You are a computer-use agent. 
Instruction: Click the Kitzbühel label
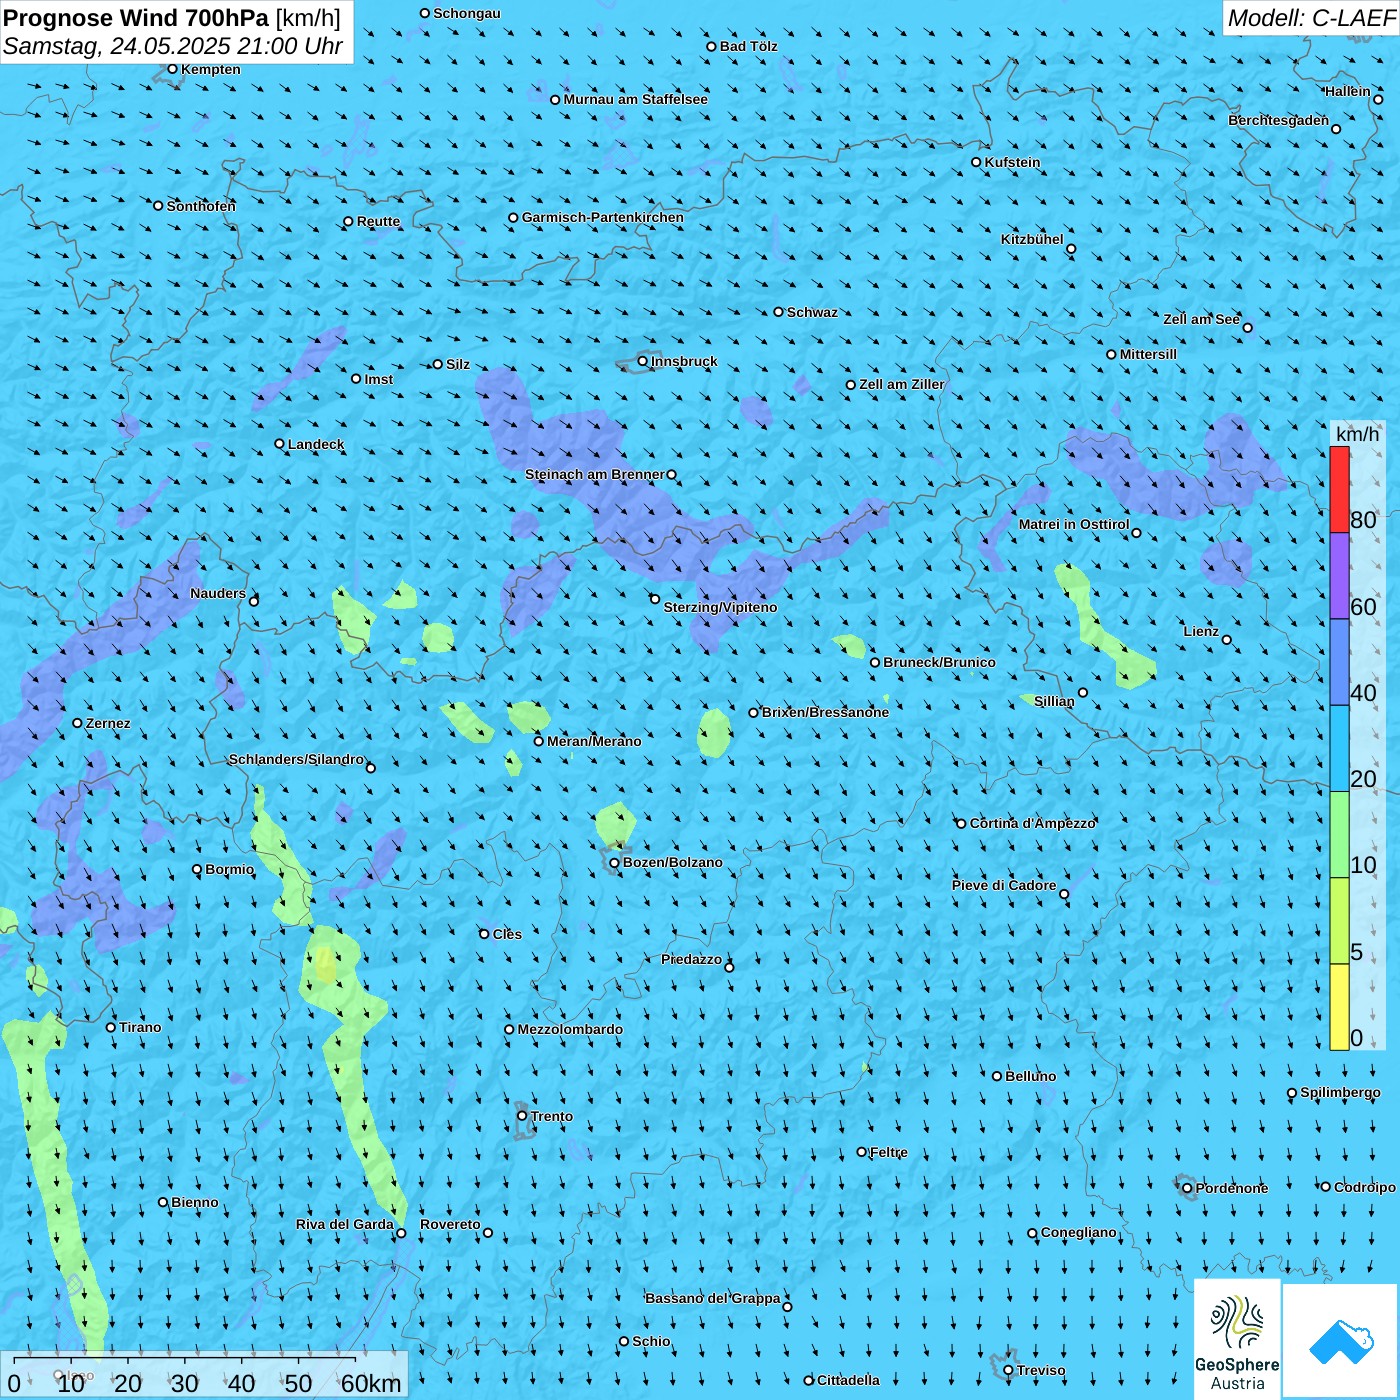point(1032,239)
